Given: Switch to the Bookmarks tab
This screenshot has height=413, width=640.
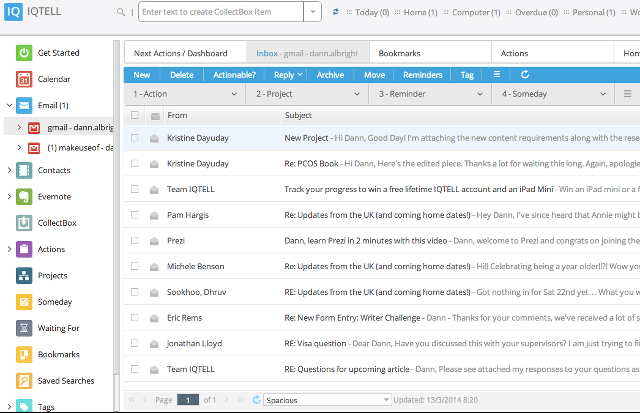Looking at the screenshot, I should point(430,53).
